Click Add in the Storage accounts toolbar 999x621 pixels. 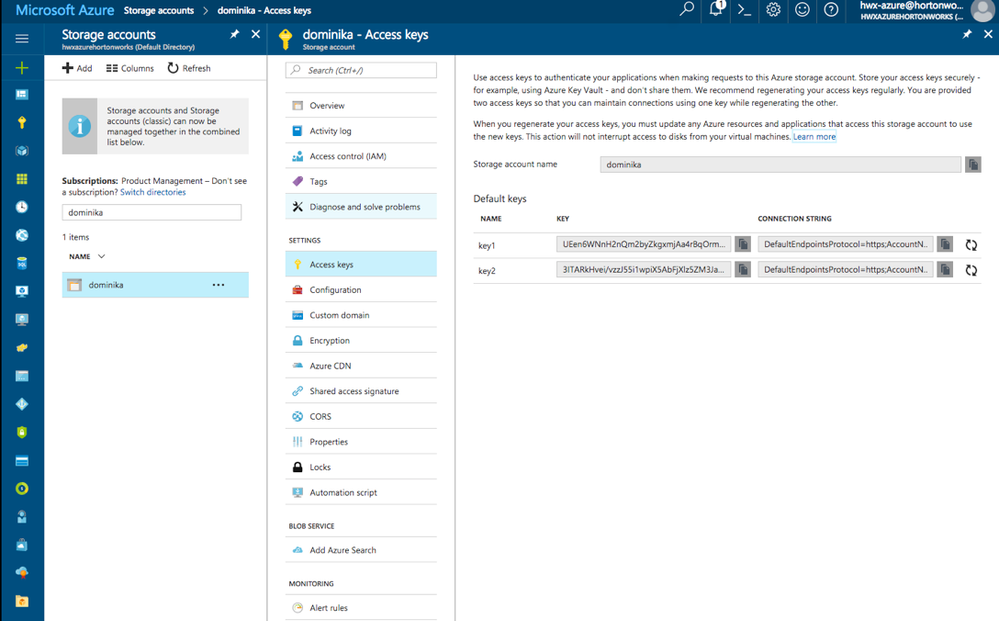pos(77,68)
